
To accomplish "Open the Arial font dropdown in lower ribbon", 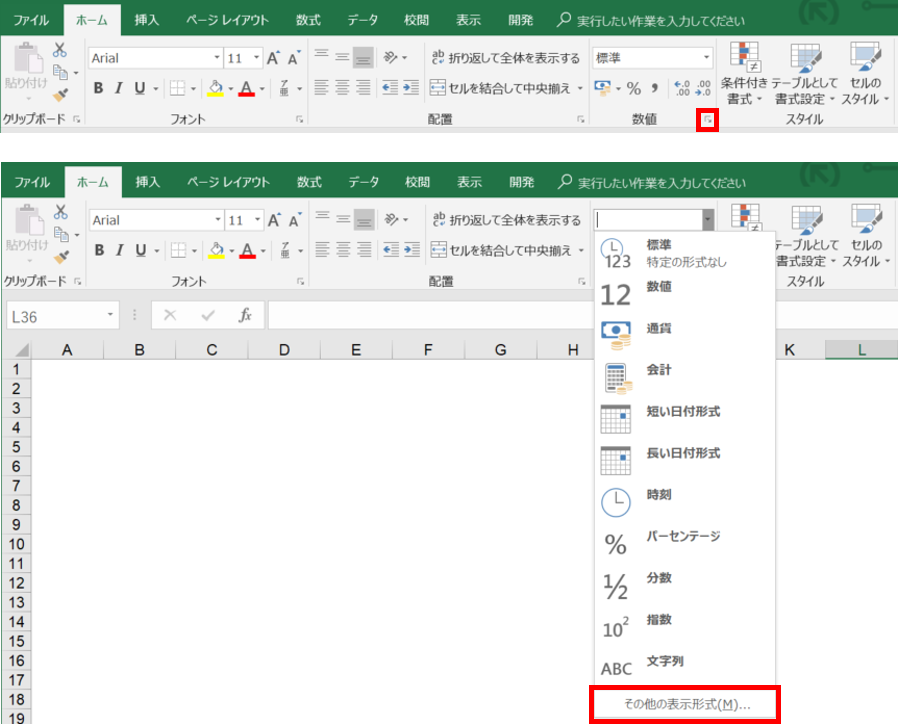I will (218, 220).
